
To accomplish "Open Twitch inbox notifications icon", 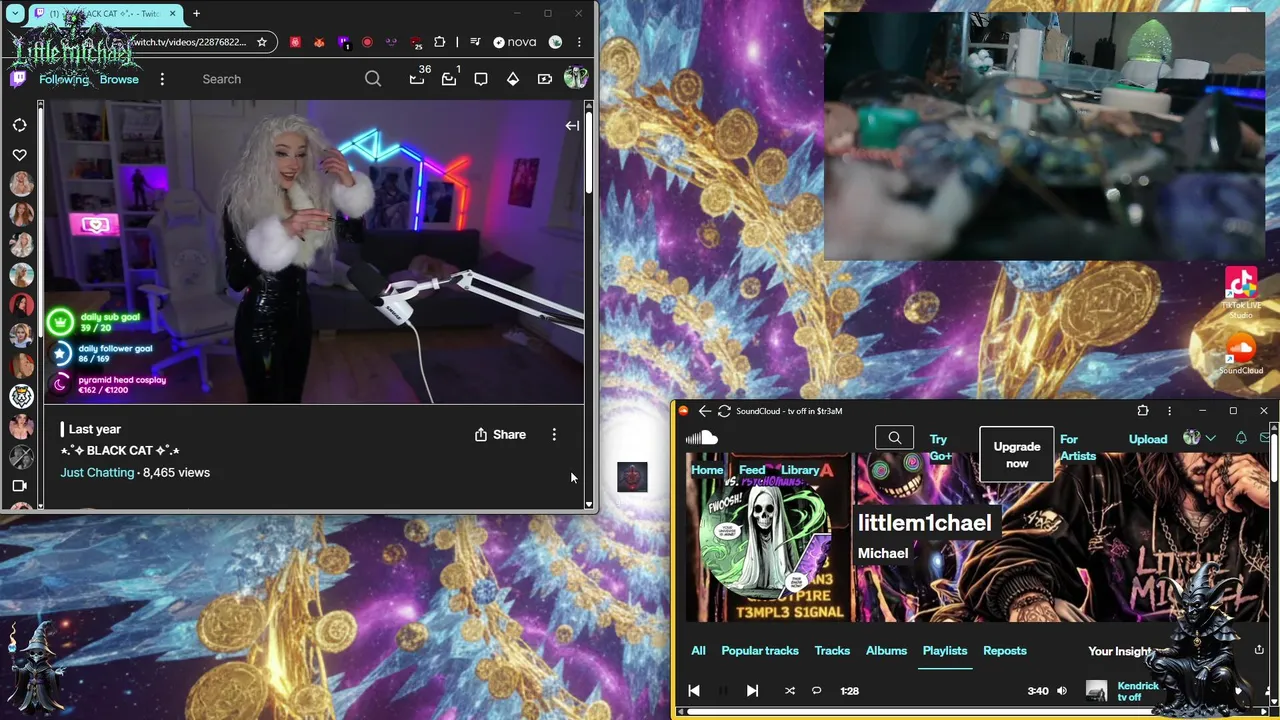I will coord(450,78).
